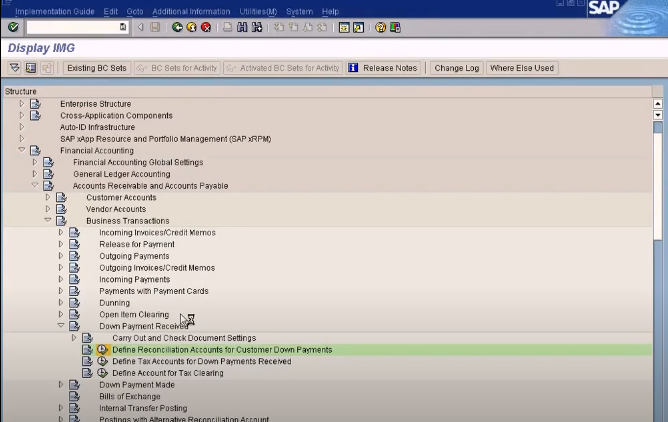Image resolution: width=668 pixels, height=422 pixels.
Task: Open documentation icon for Dunning
Action: click(x=75, y=303)
